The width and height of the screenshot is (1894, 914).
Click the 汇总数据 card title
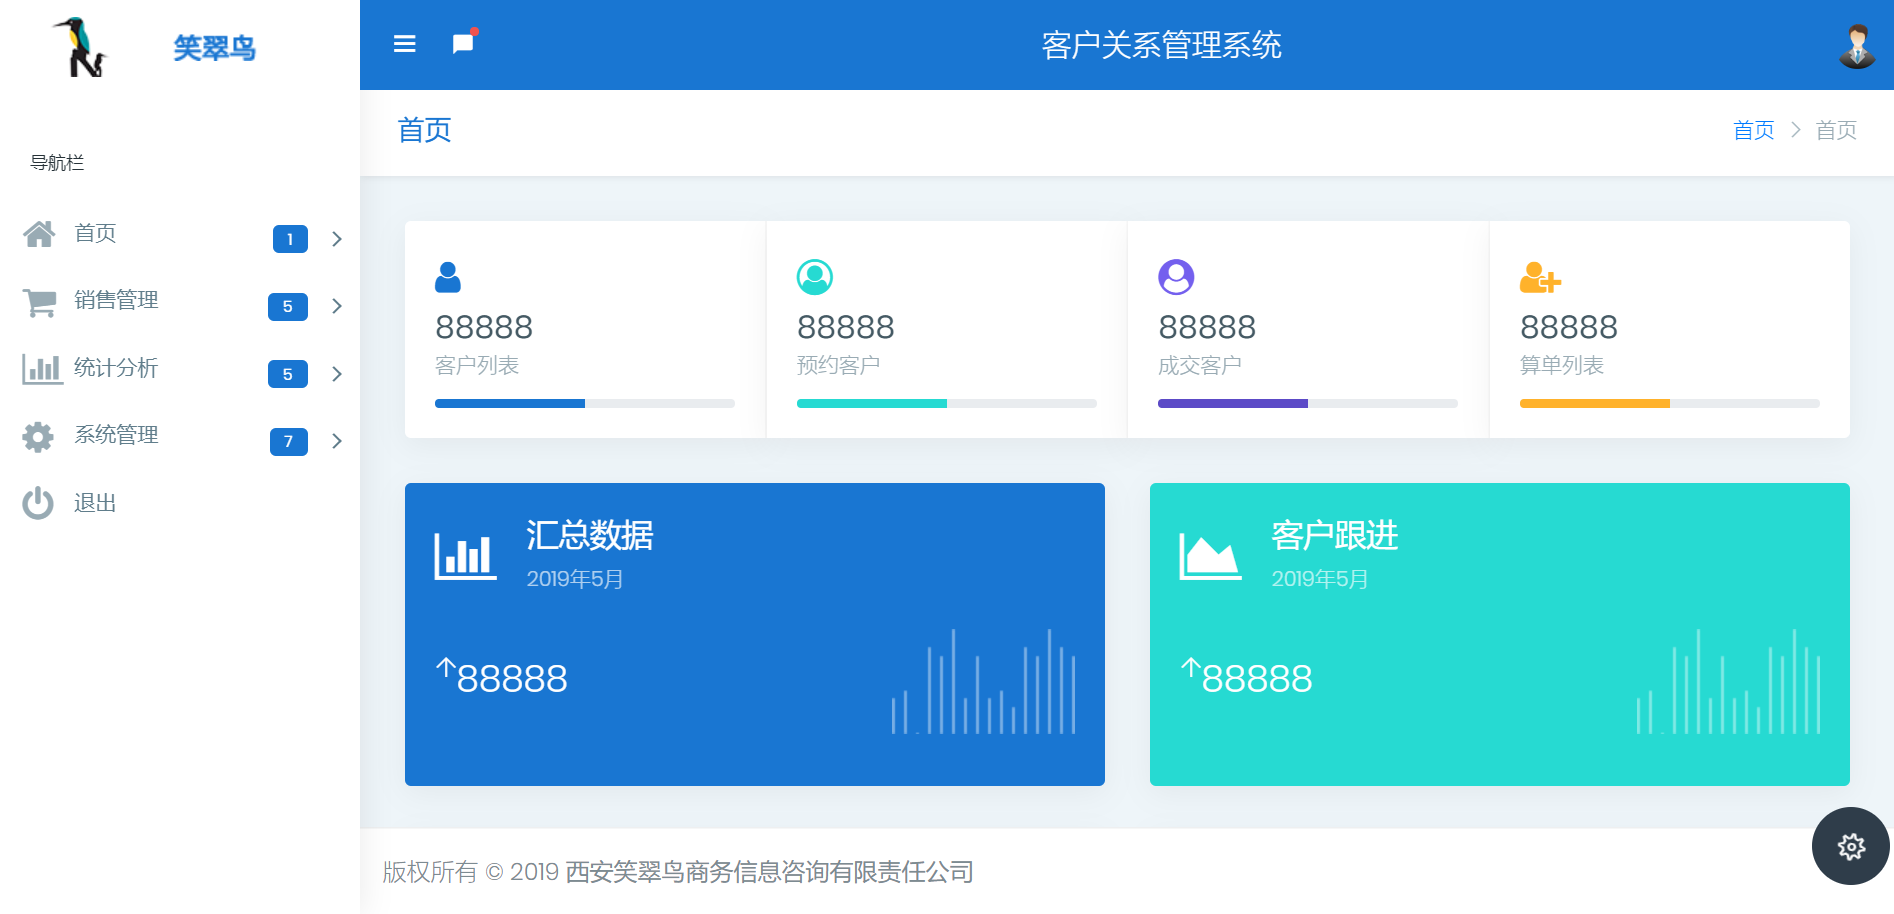tap(590, 536)
